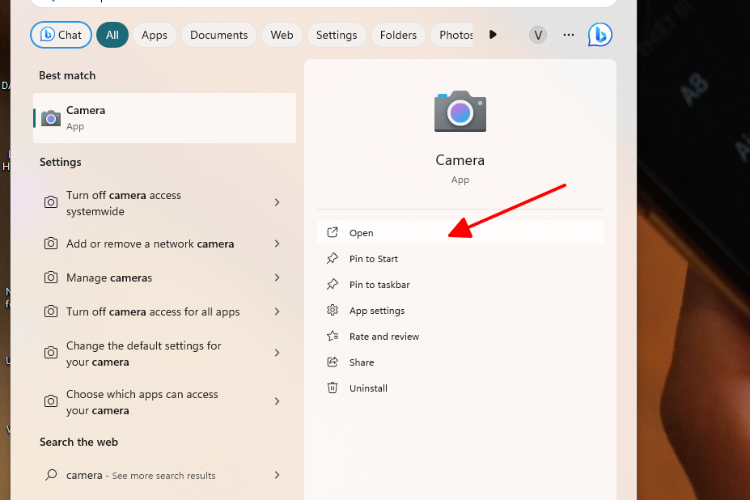
Task: Expand chevron for camera access systemwide
Action: point(277,202)
